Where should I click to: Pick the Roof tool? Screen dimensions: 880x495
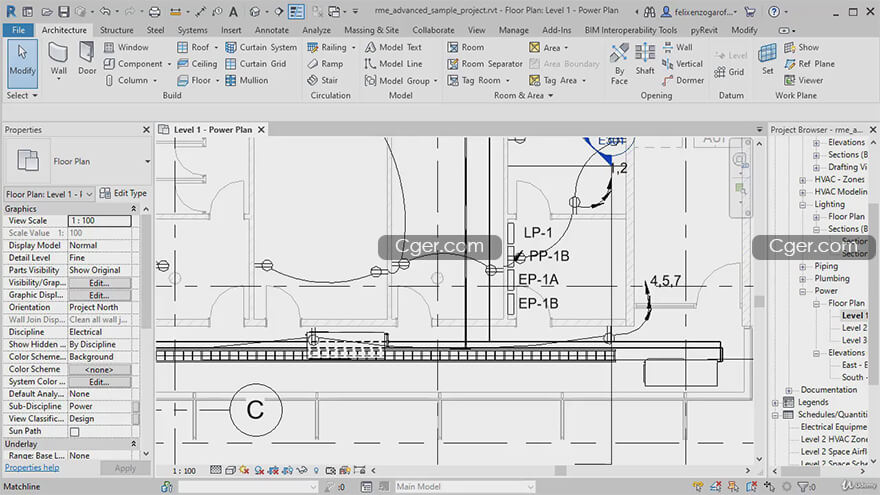click(x=193, y=47)
